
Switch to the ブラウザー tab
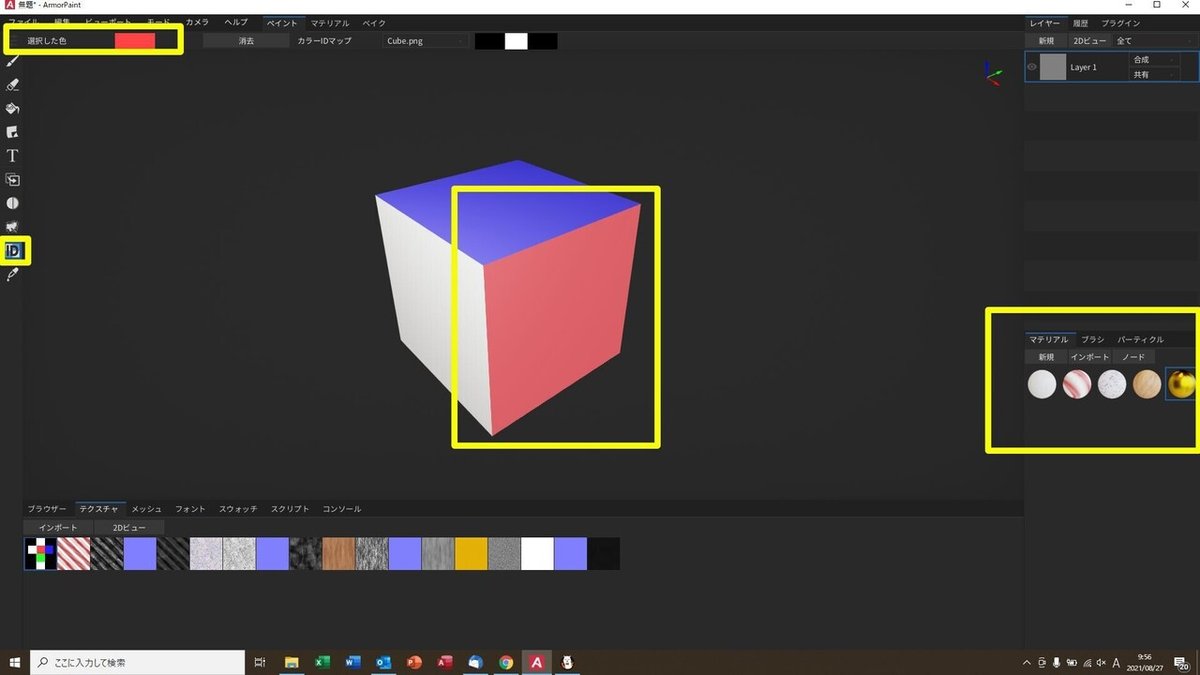pos(47,509)
